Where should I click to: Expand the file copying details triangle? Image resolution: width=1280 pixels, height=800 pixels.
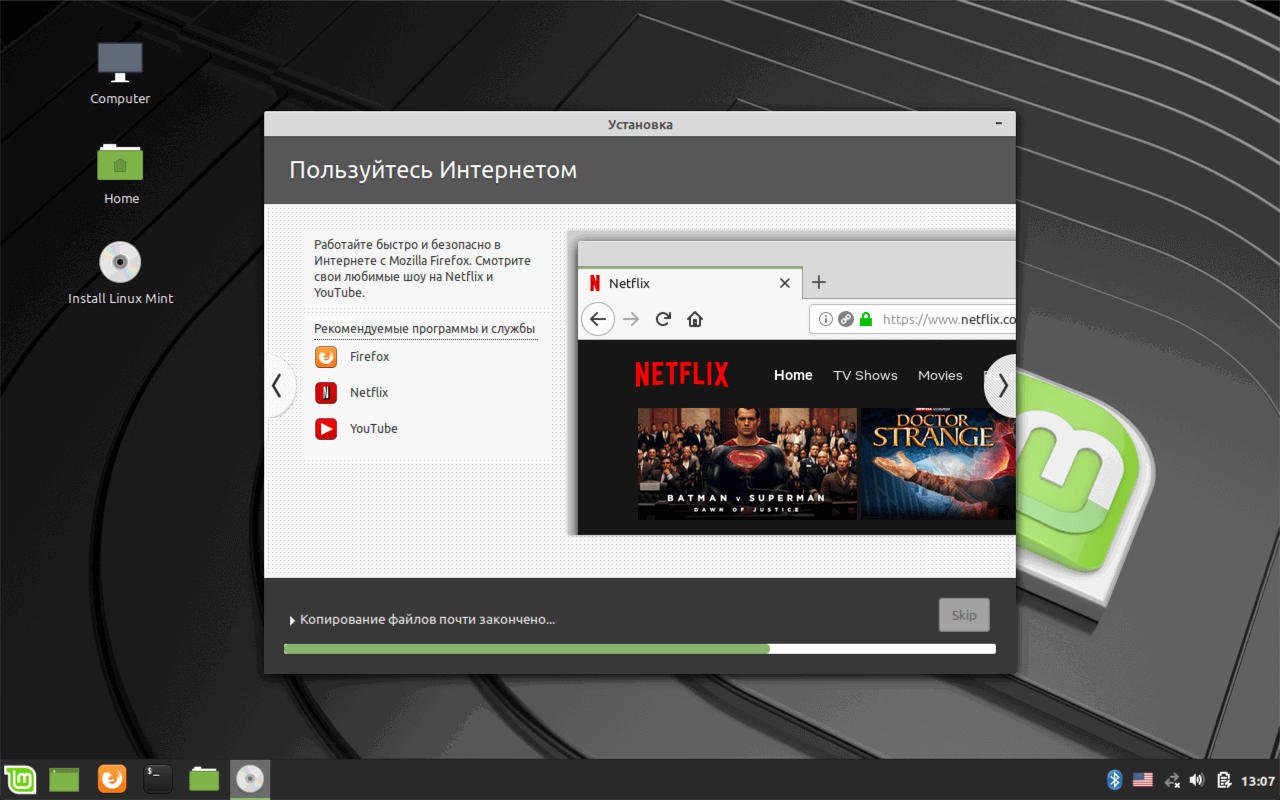(292, 620)
